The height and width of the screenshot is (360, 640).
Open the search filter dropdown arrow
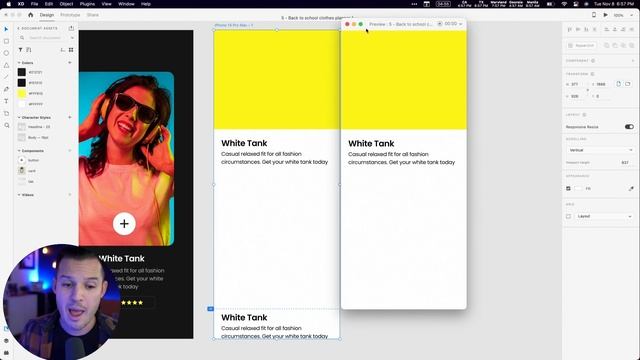click(x=72, y=38)
